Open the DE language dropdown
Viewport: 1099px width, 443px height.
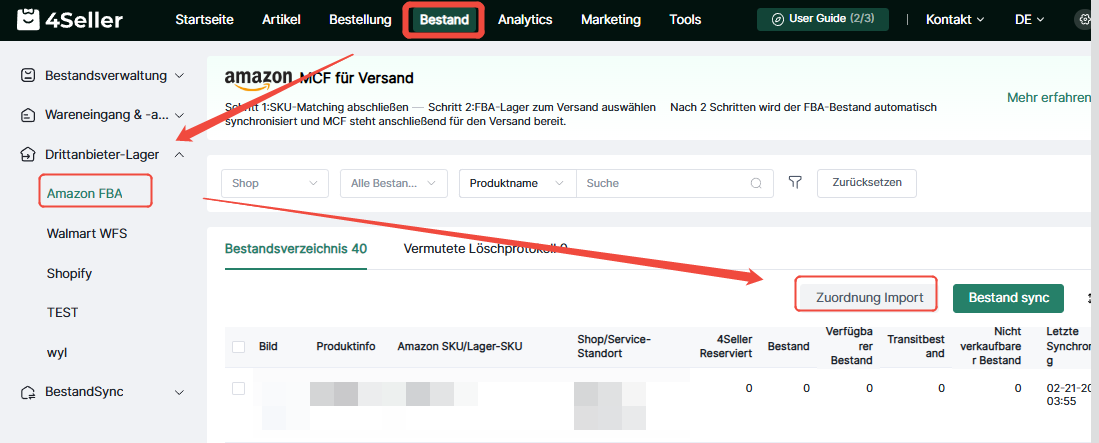(x=1030, y=20)
